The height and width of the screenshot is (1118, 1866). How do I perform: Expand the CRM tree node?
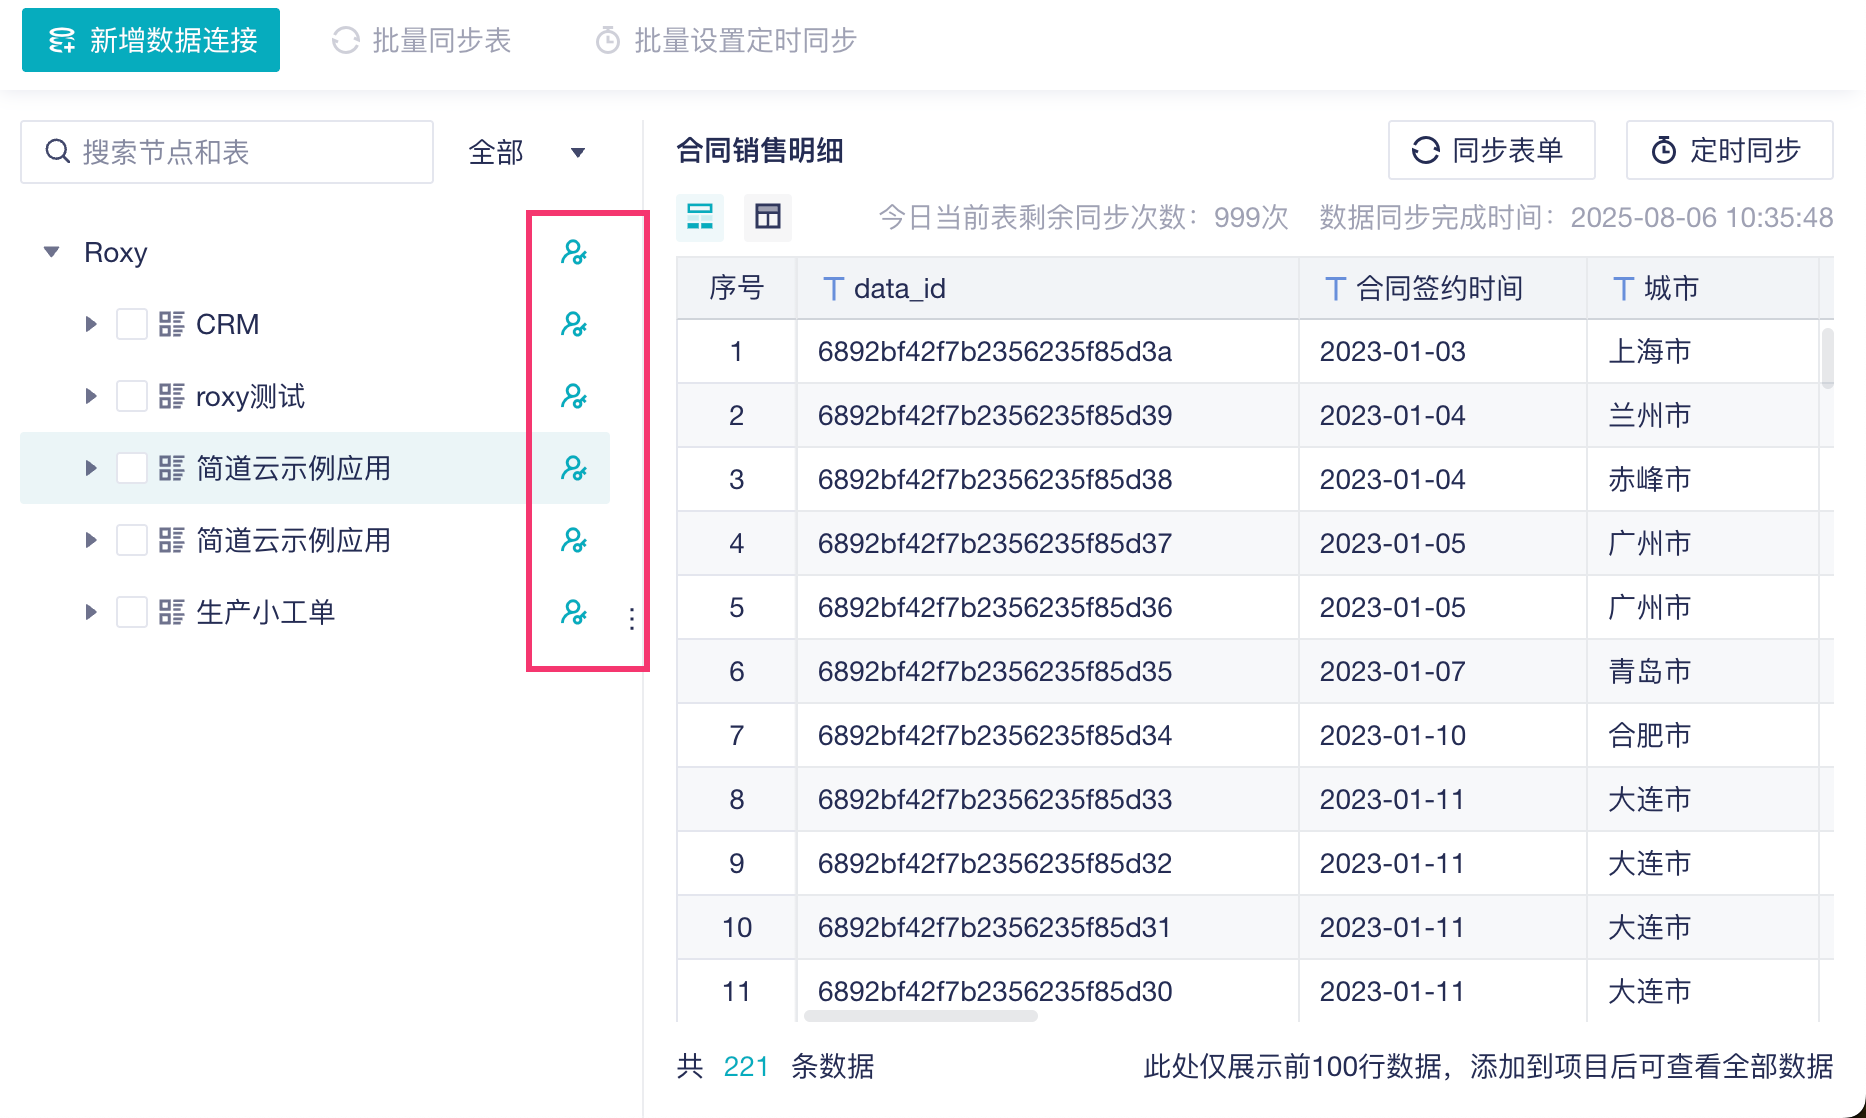click(91, 324)
